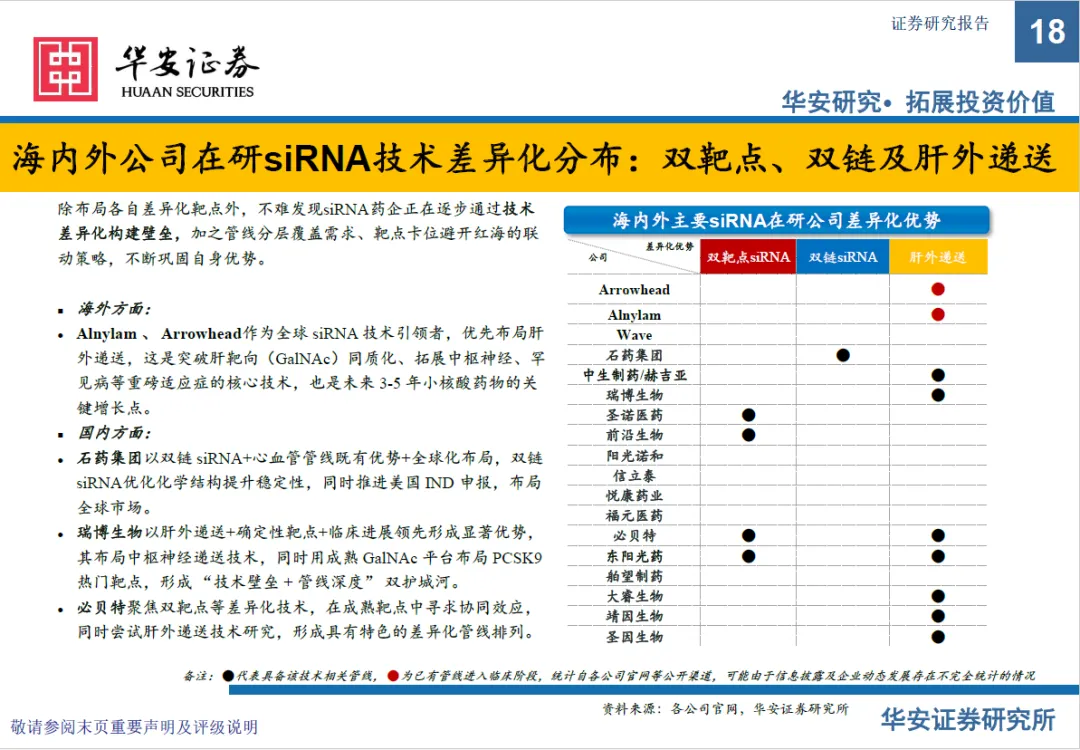Click the 华安证券 calligraphy brand name
The image size is (1080, 750).
coord(187,62)
